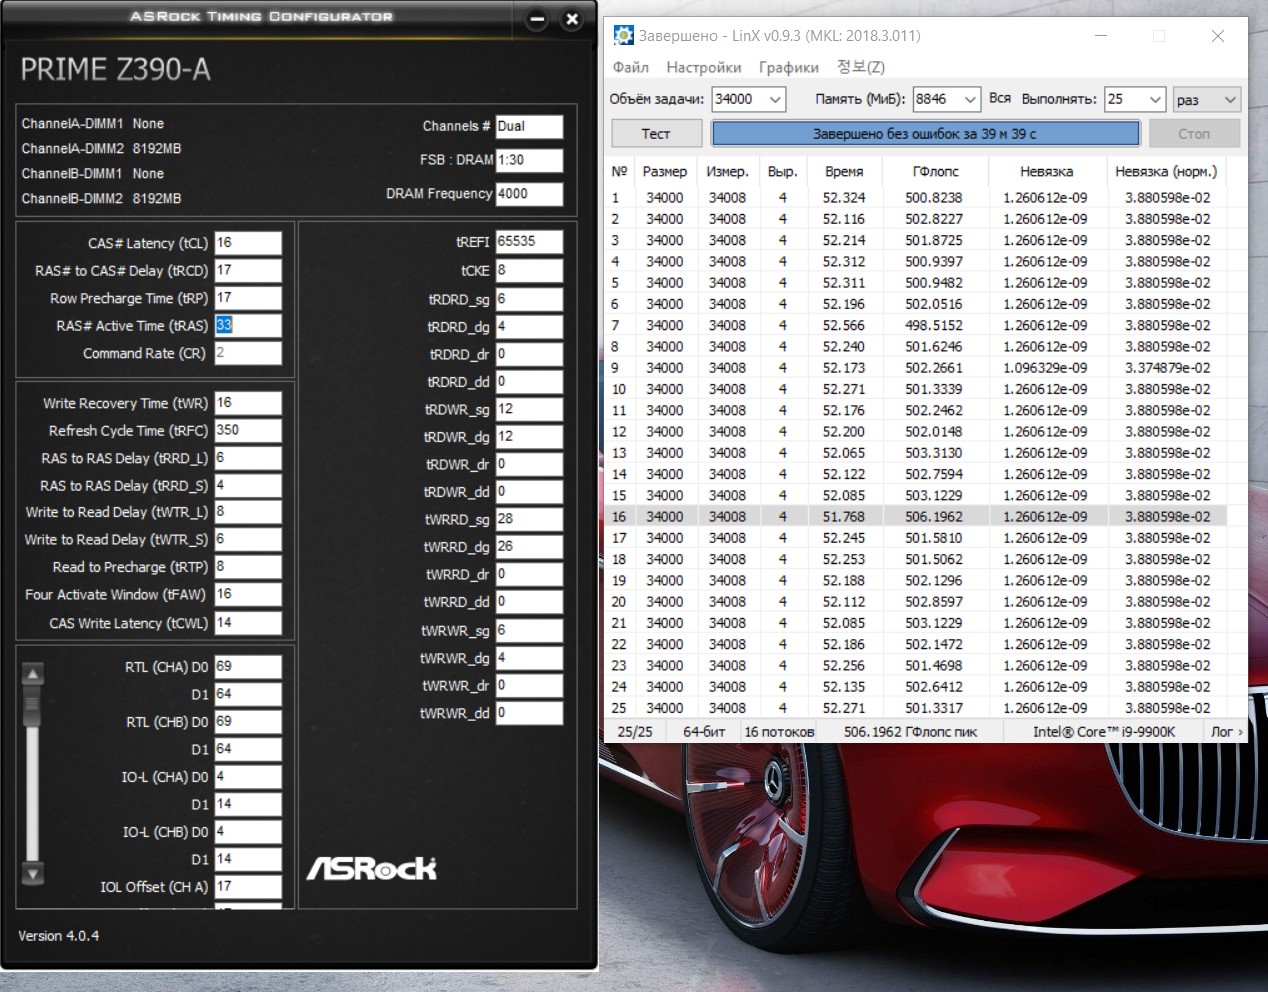Open the Настройки menu in LinX
1268x992 pixels.
pos(704,67)
